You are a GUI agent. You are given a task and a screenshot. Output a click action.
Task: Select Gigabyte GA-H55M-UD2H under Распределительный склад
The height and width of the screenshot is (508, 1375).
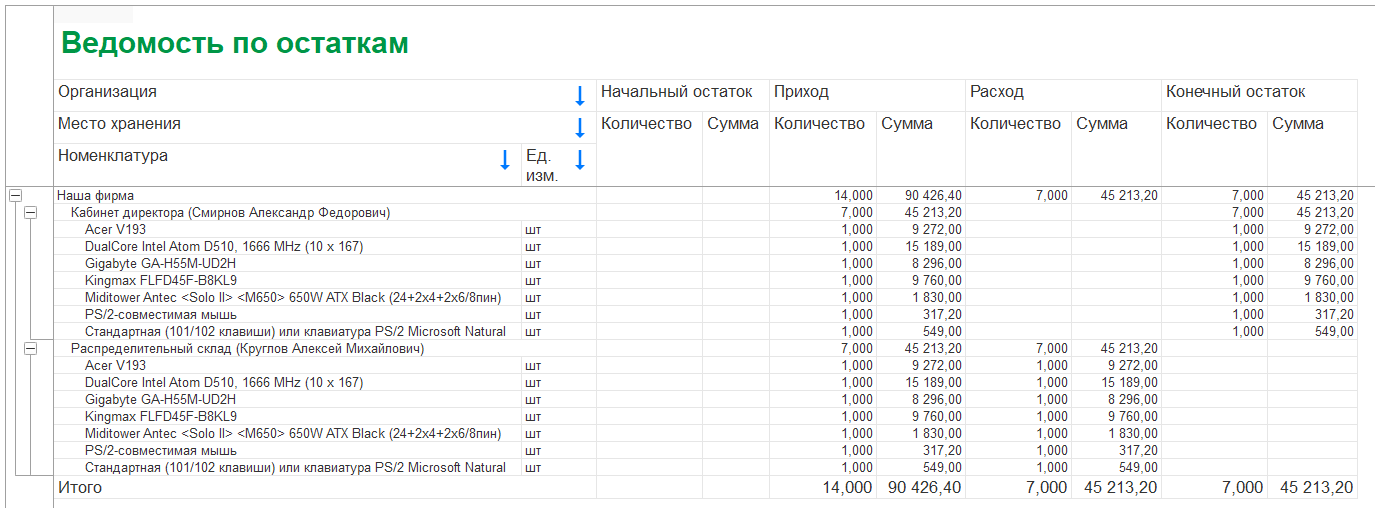160,400
